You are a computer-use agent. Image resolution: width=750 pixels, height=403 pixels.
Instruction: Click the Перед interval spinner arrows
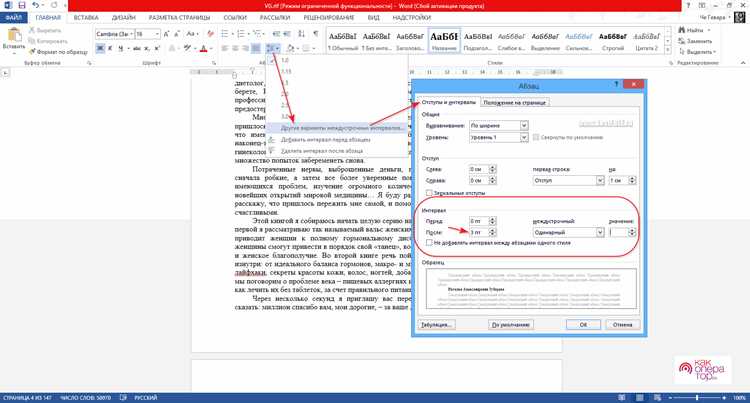coord(493,221)
